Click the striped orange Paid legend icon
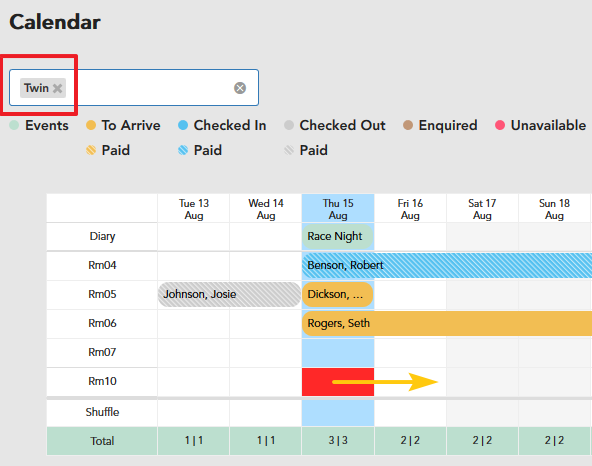 point(91,150)
